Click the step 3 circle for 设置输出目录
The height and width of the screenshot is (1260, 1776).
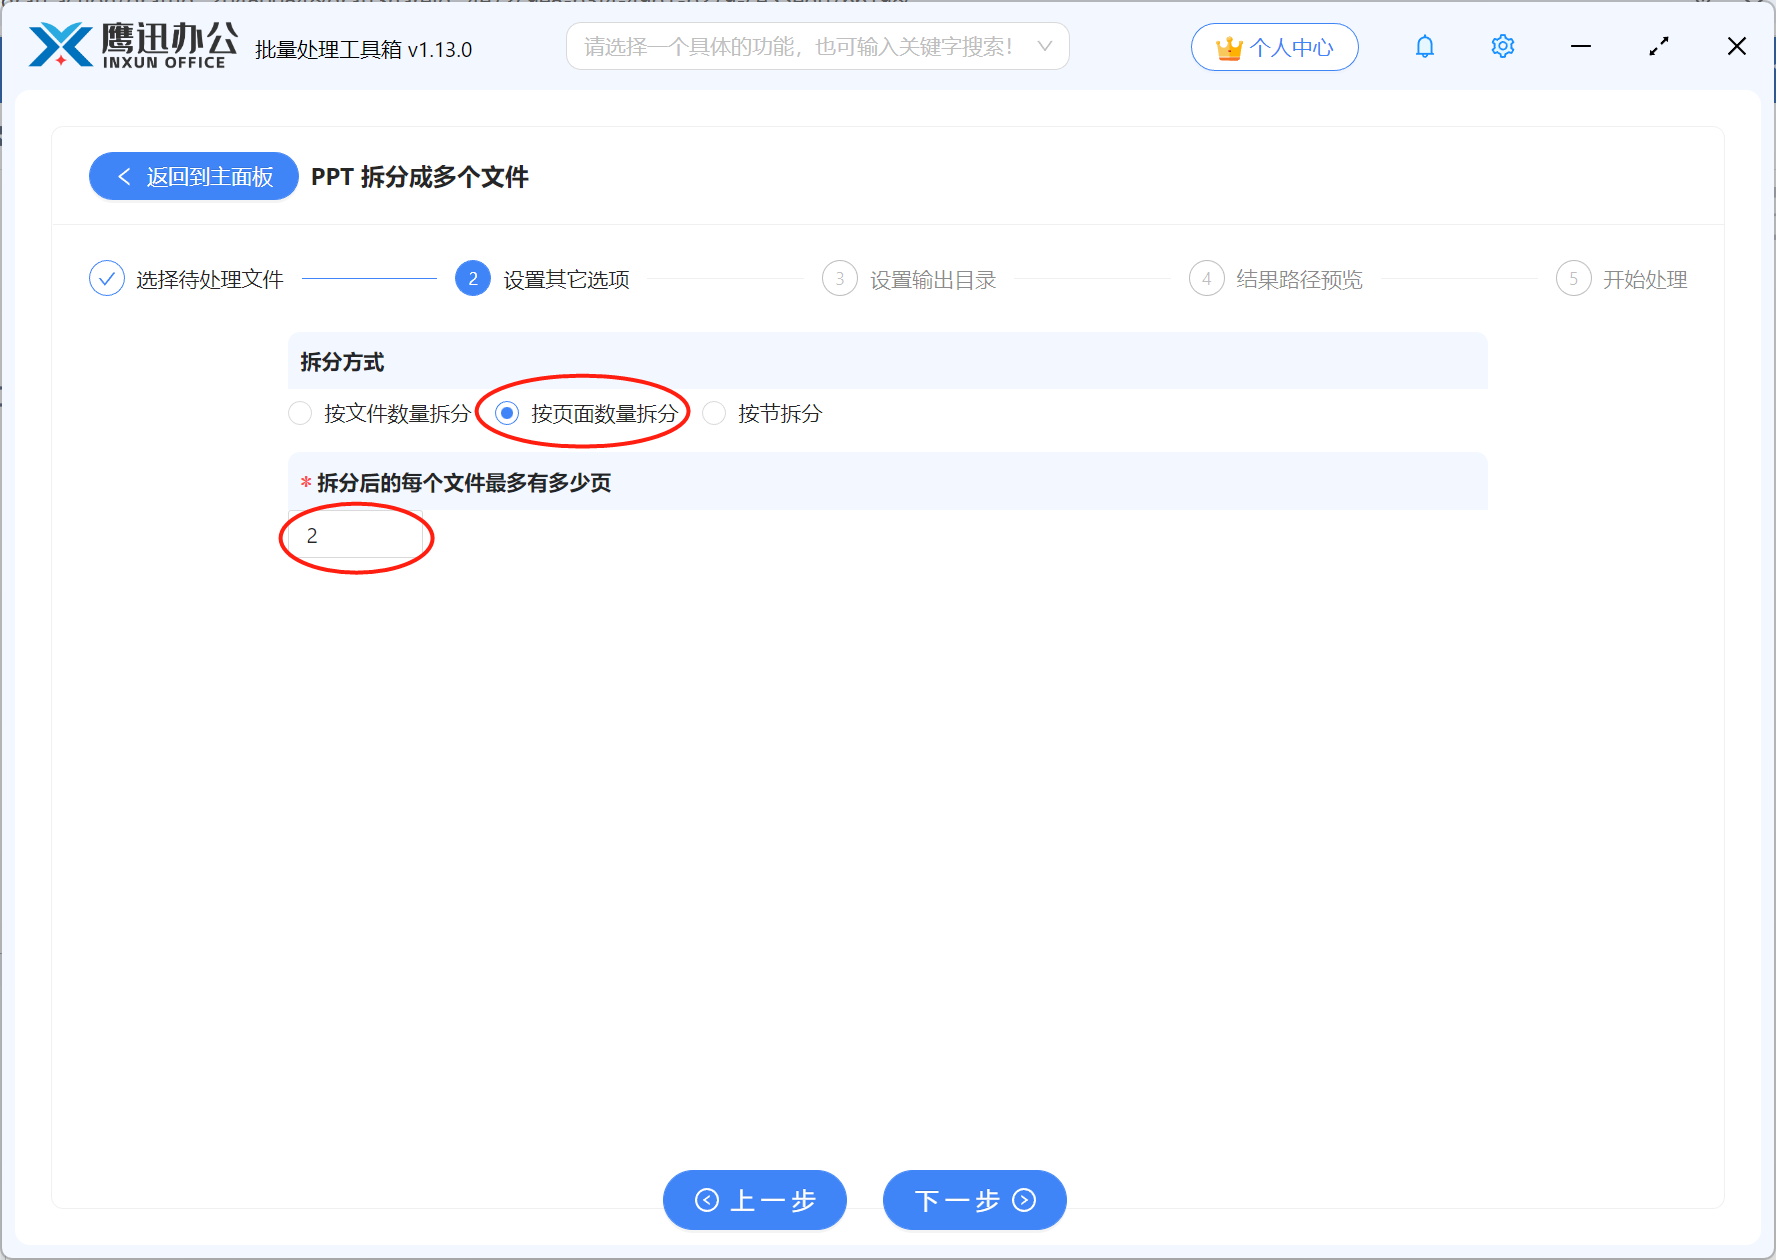pyautogui.click(x=839, y=279)
